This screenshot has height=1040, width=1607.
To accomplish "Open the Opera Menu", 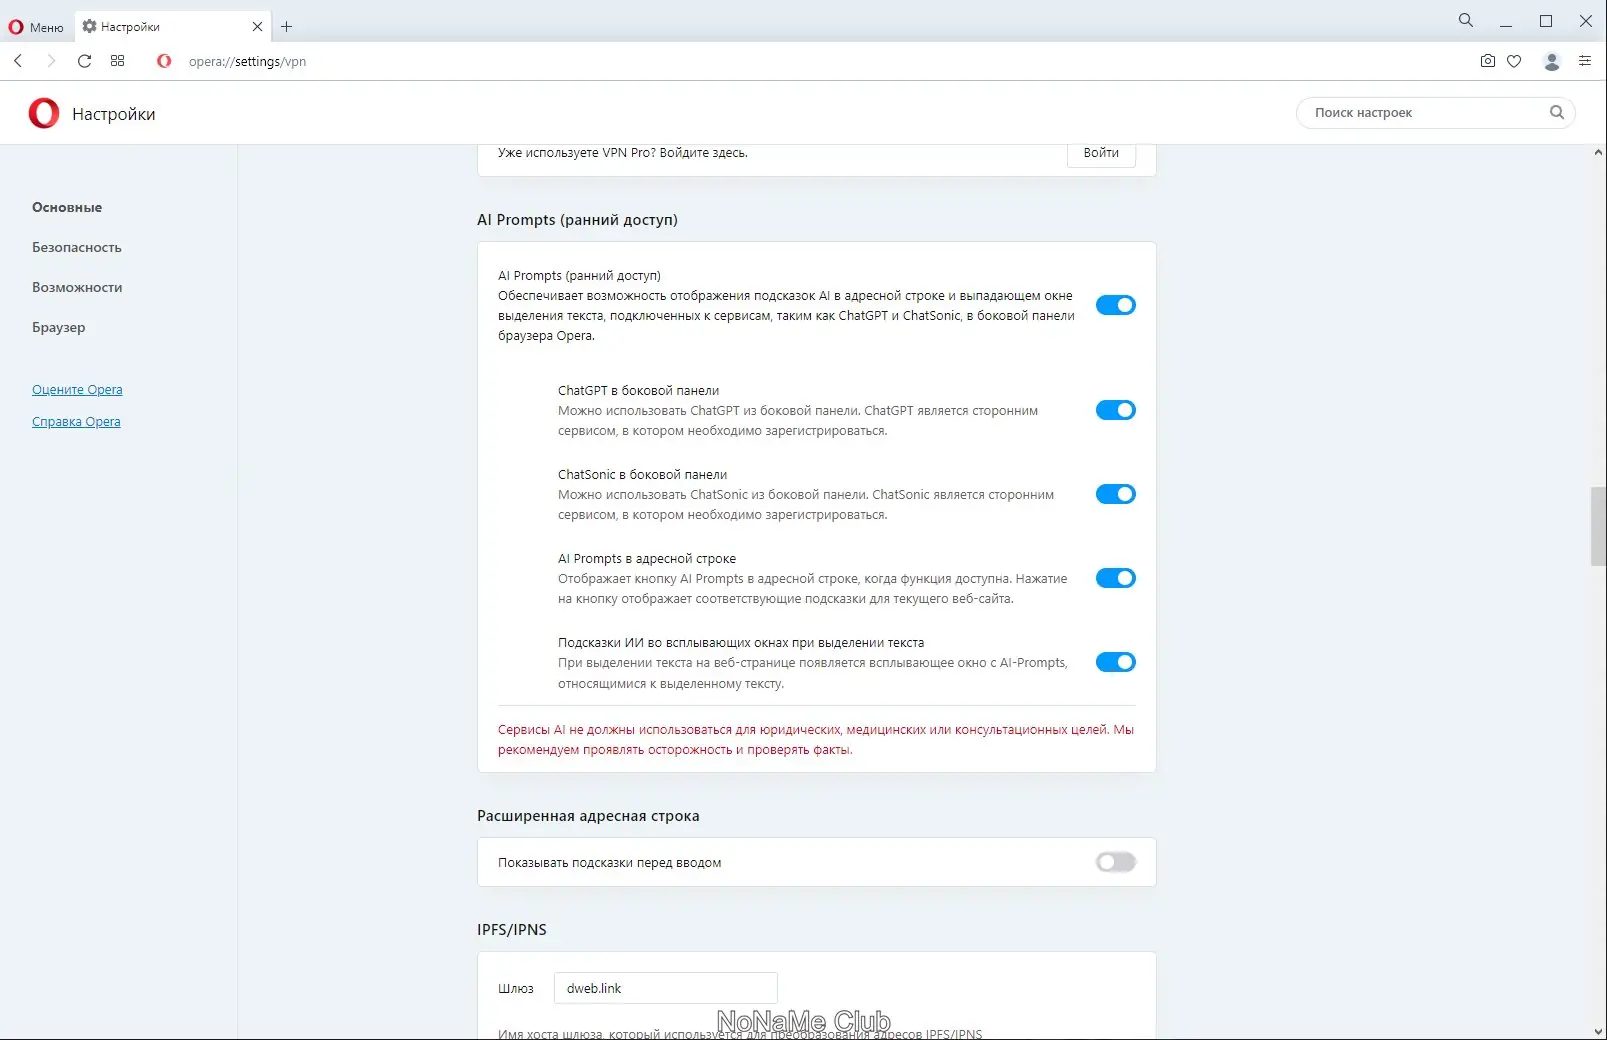I will coord(36,27).
